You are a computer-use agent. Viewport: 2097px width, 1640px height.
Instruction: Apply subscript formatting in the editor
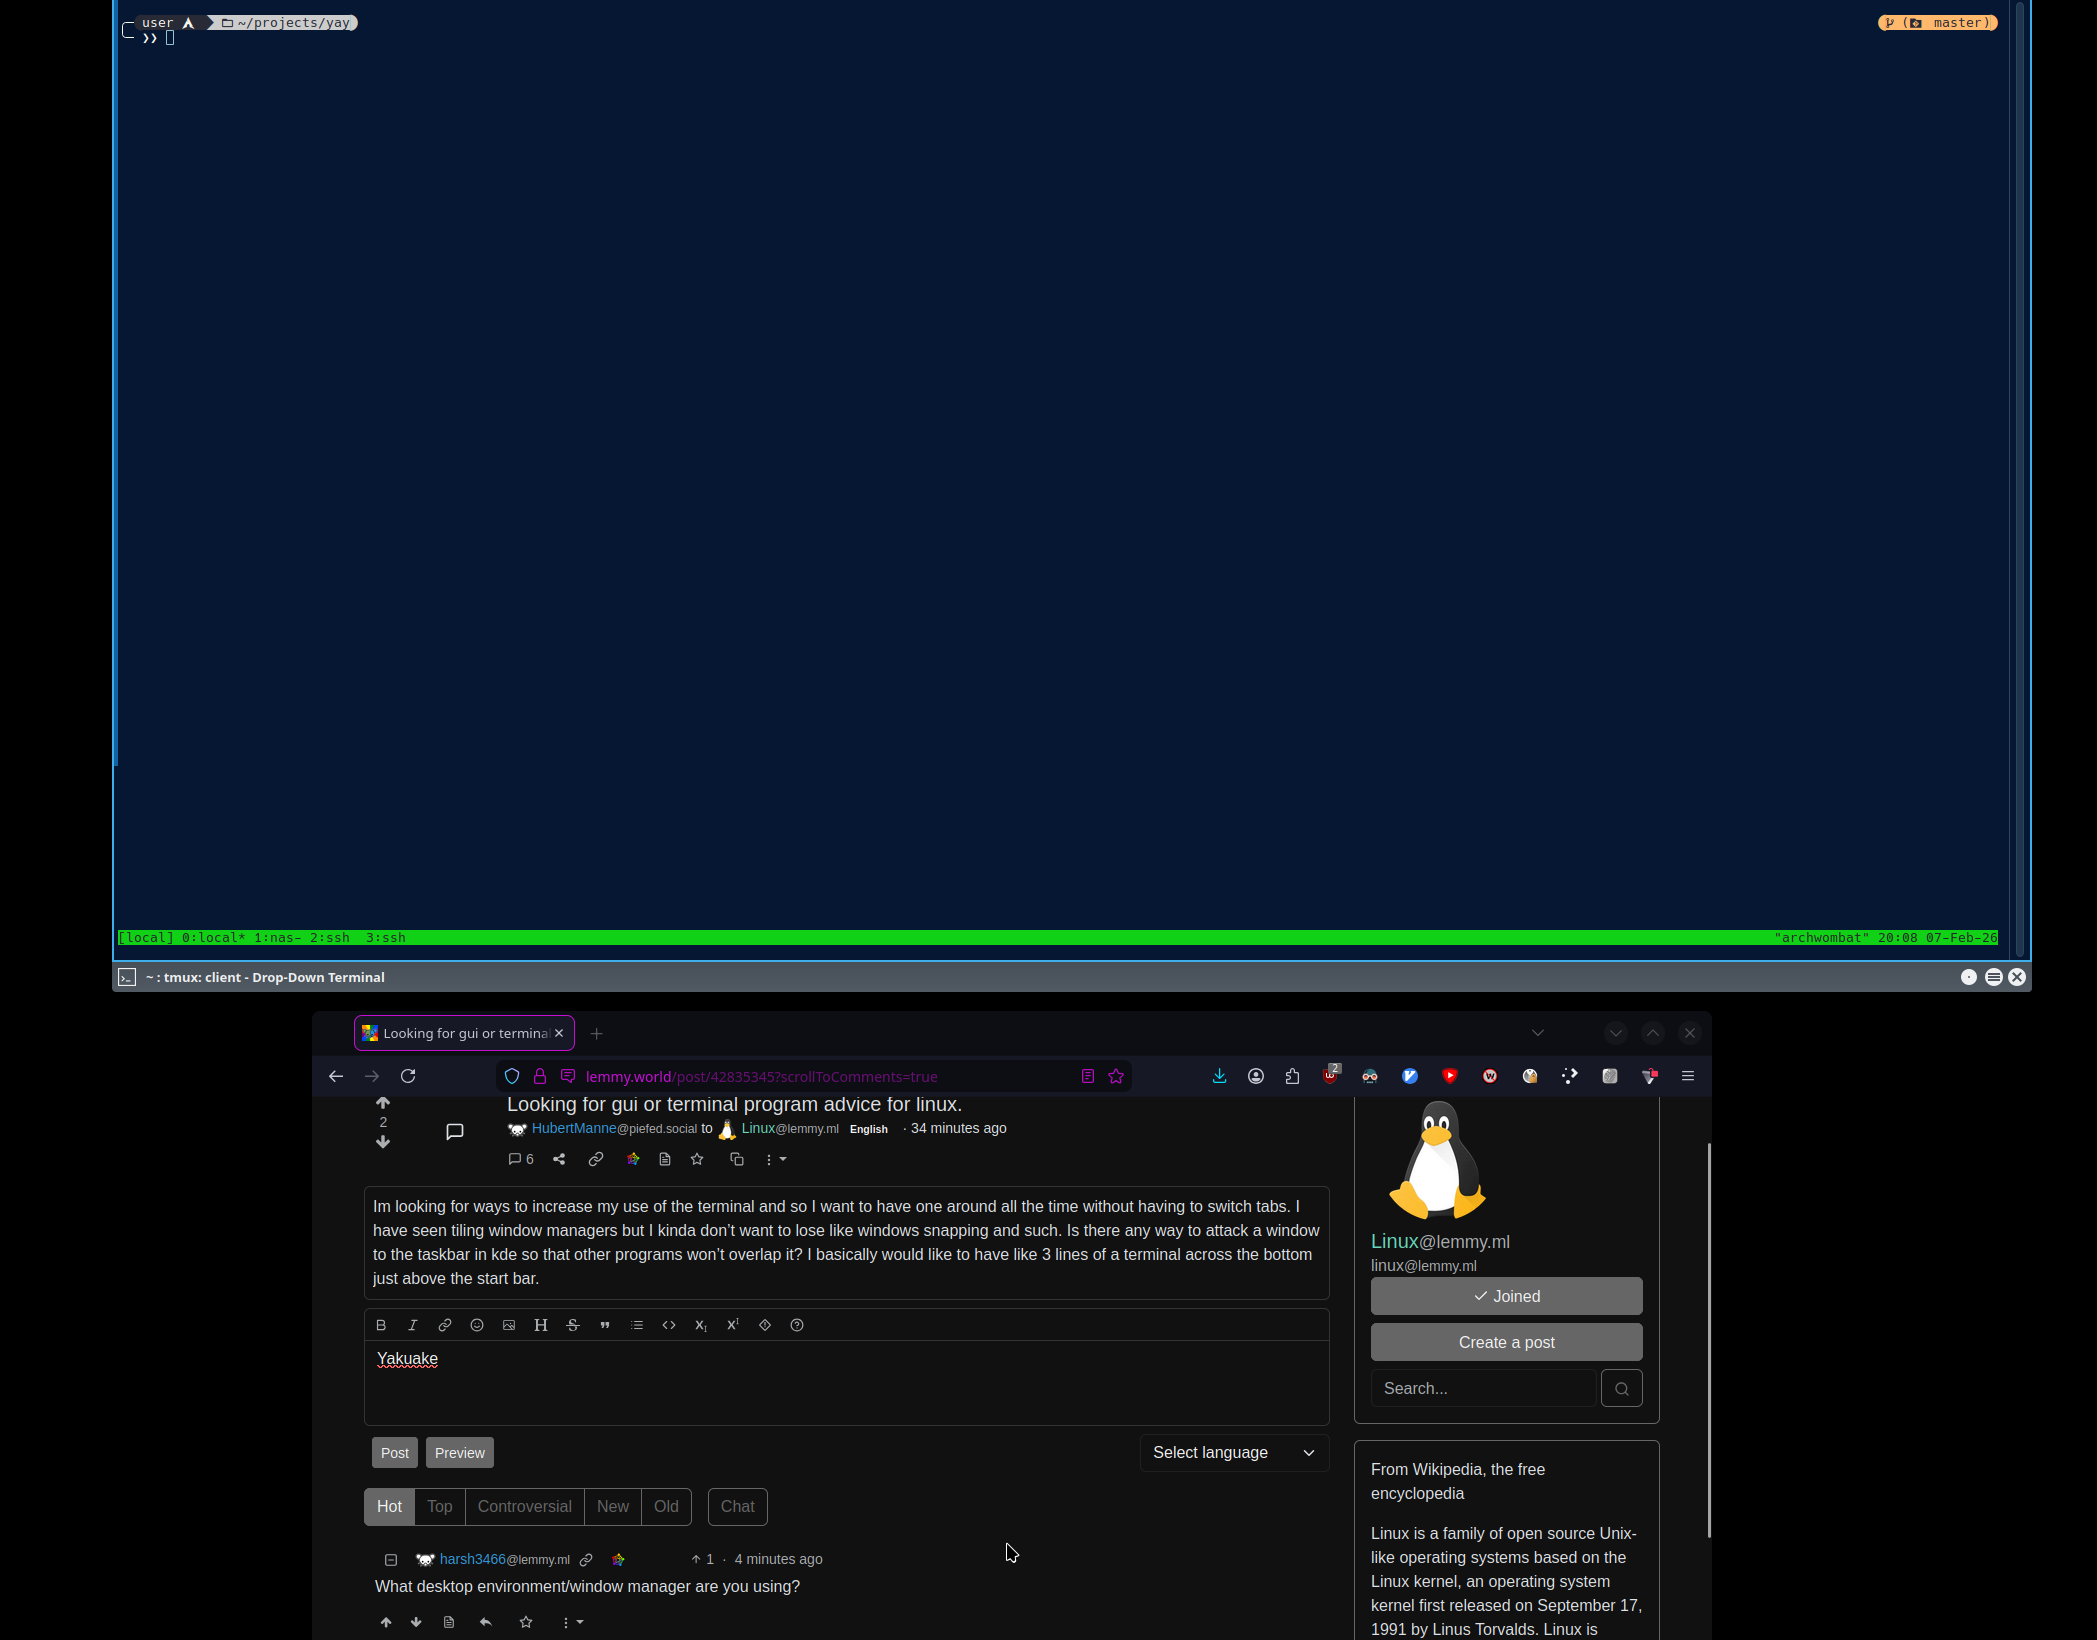[x=701, y=1325]
